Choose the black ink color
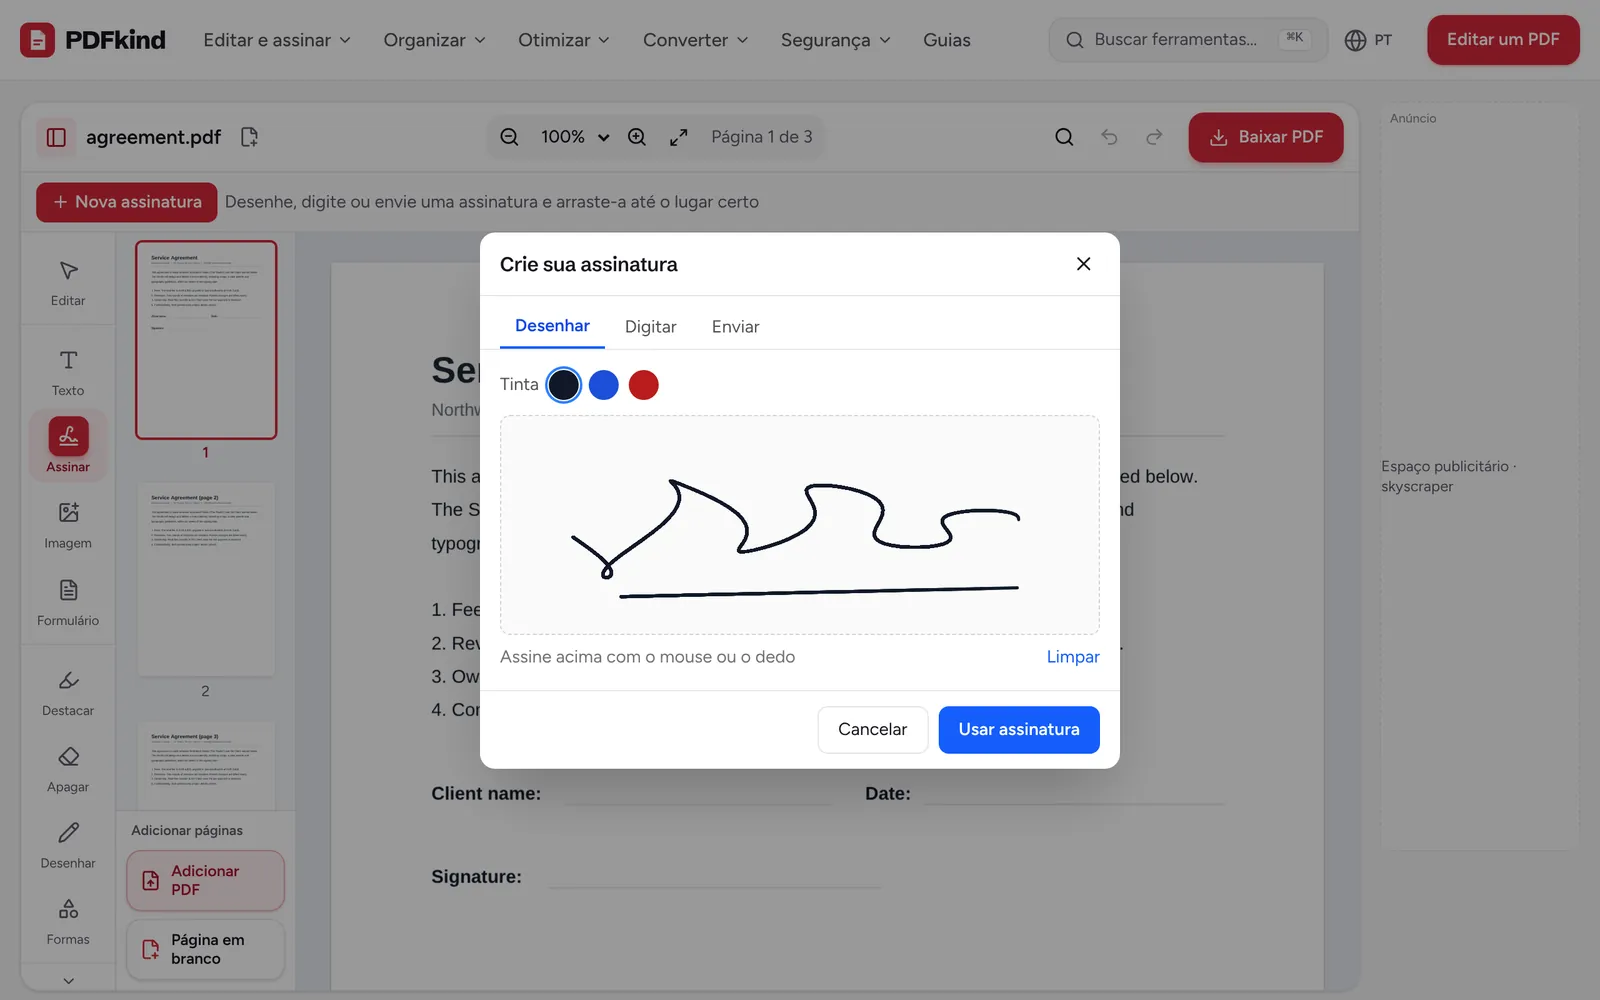 point(564,385)
